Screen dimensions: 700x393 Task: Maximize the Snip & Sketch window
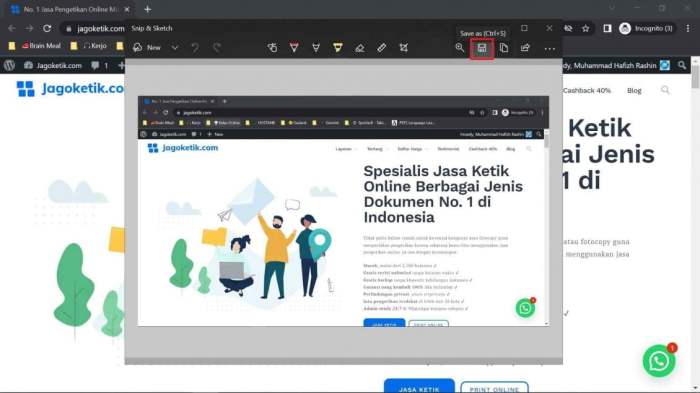[x=524, y=28]
